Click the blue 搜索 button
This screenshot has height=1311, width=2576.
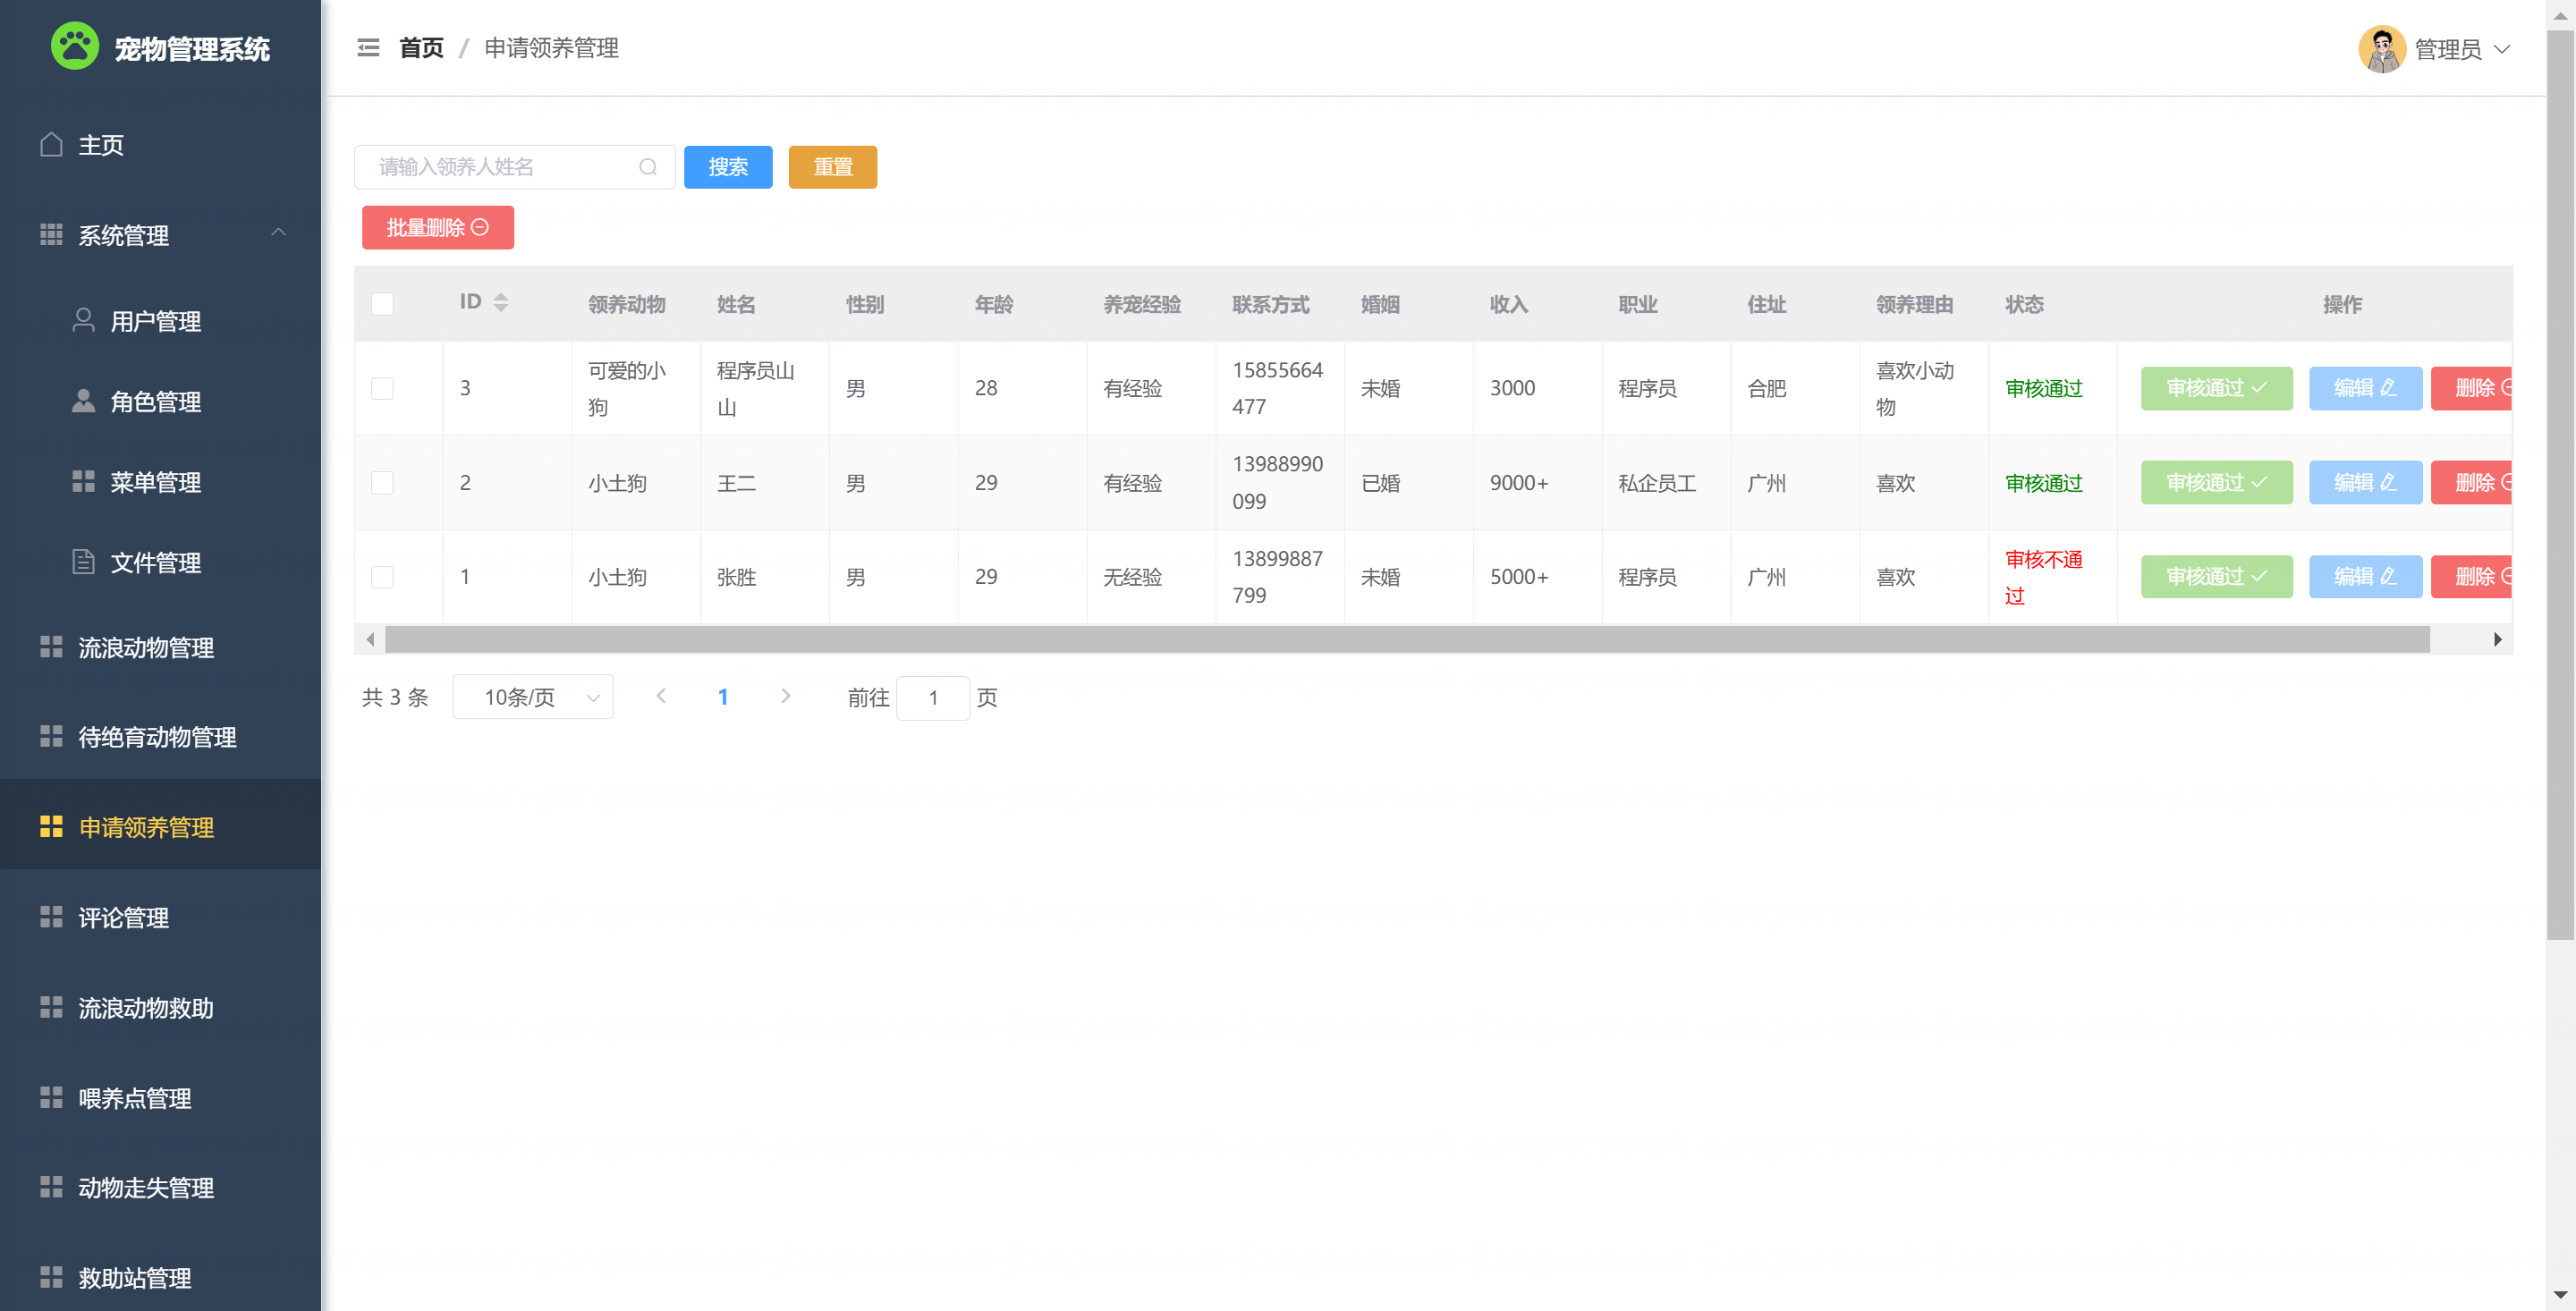[x=727, y=167]
